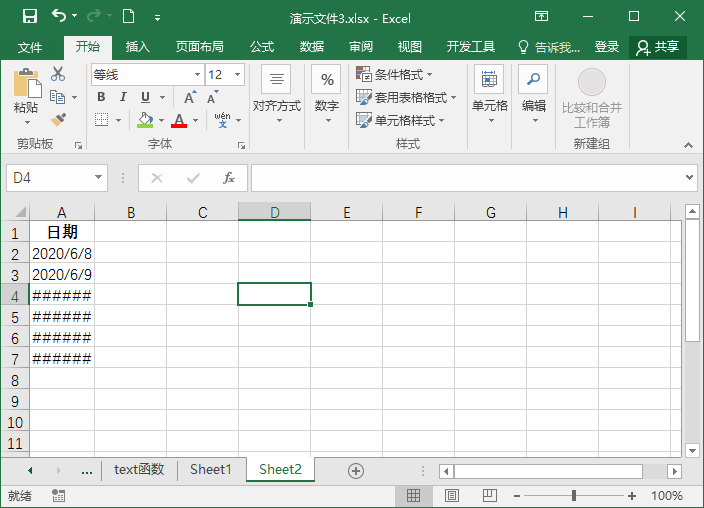Switch to the Sheet1 tab
Screen dimensions: 704x508
211,469
